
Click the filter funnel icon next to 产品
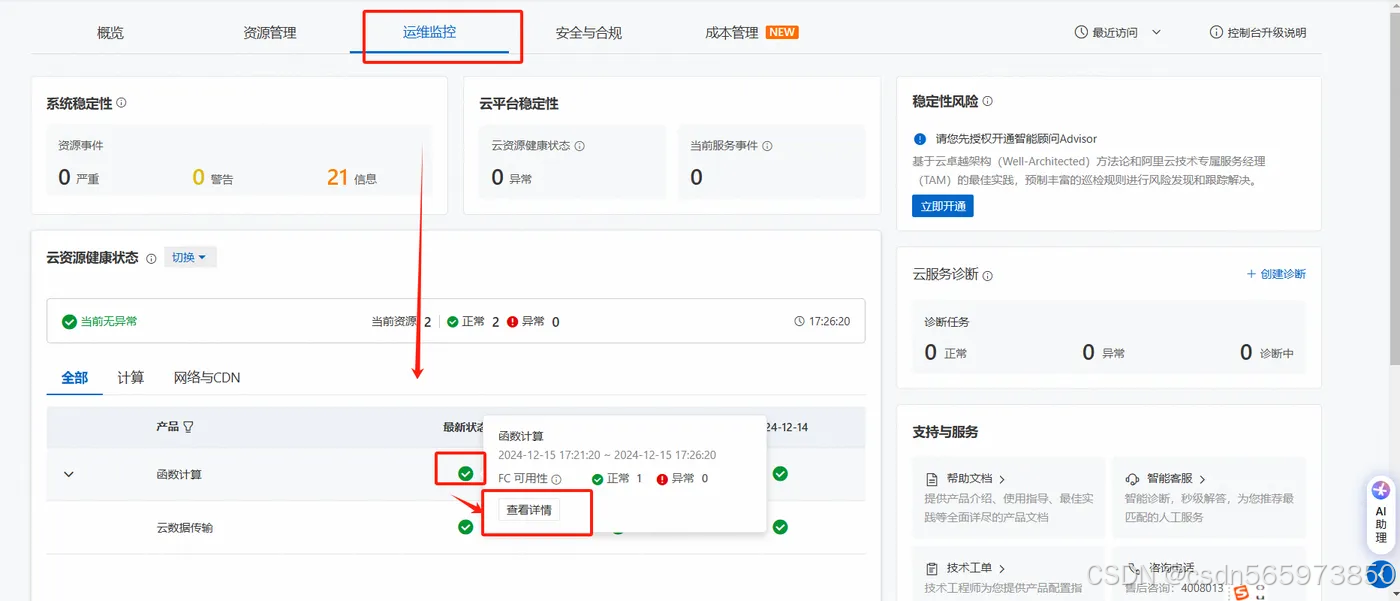pos(188,427)
